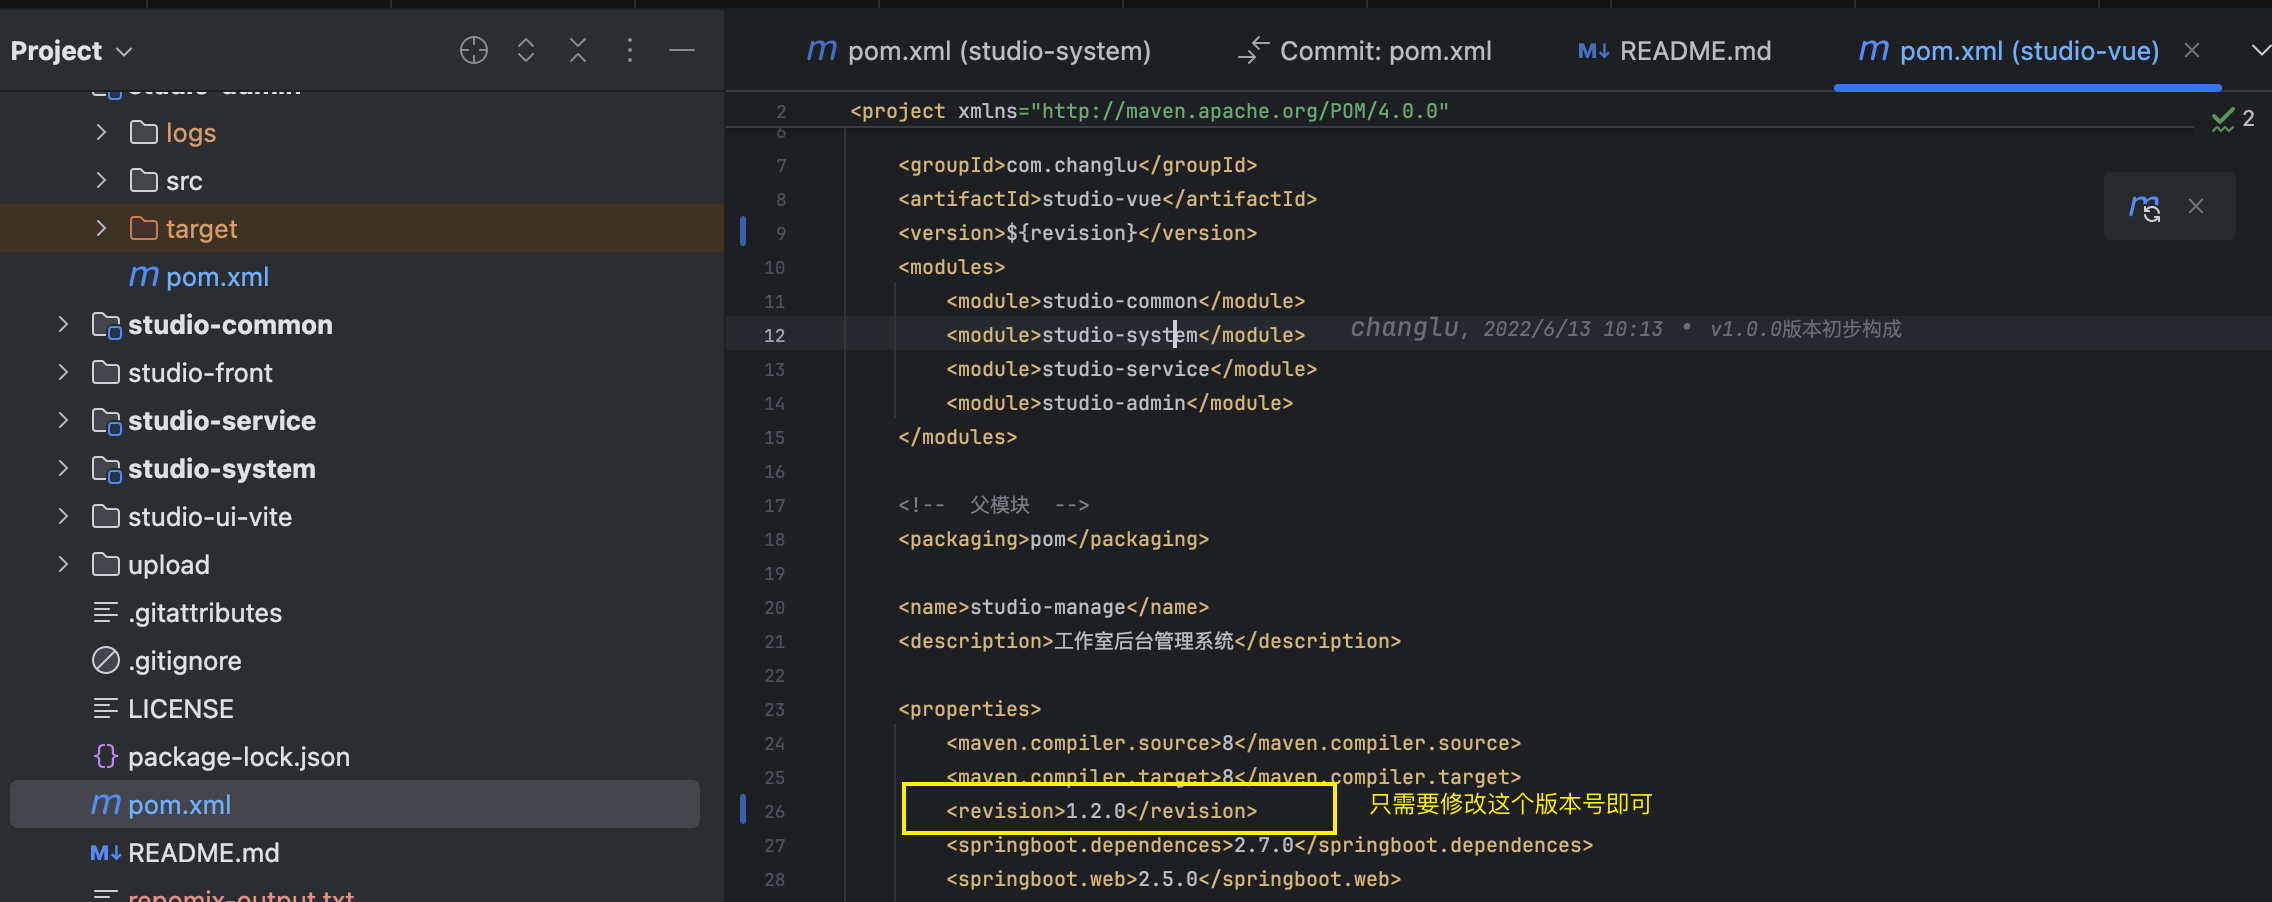Expand the studio-ui-vite folder
This screenshot has width=2272, height=902.
63,516
